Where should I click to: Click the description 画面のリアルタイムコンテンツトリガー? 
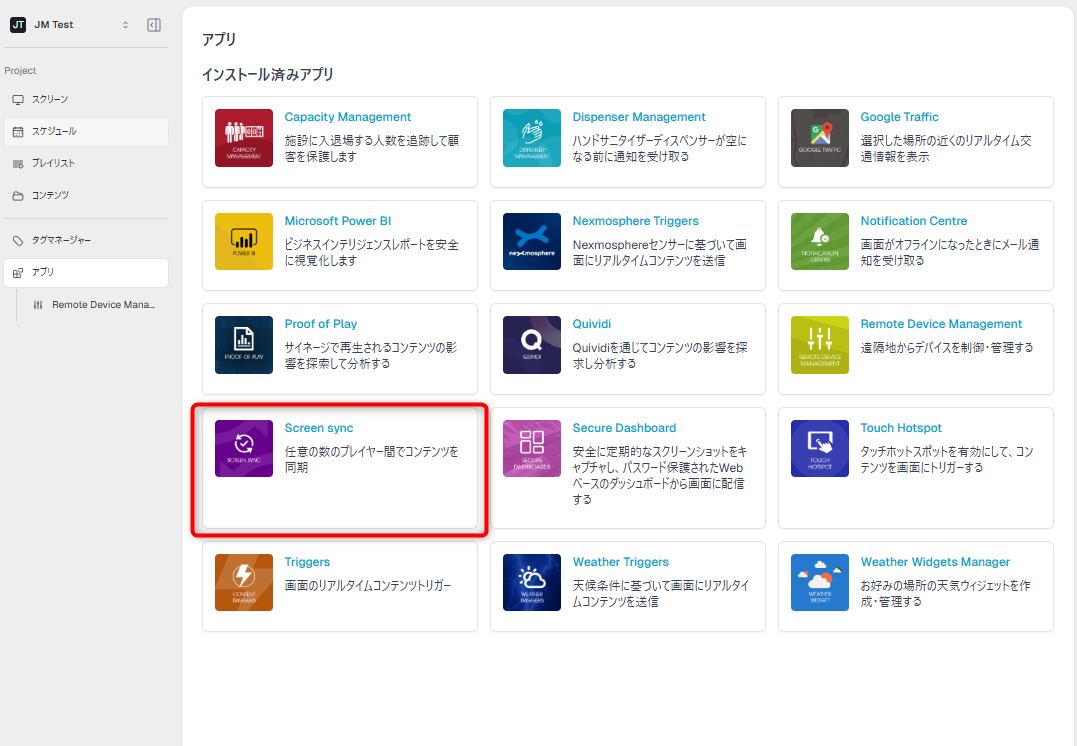coord(367,585)
